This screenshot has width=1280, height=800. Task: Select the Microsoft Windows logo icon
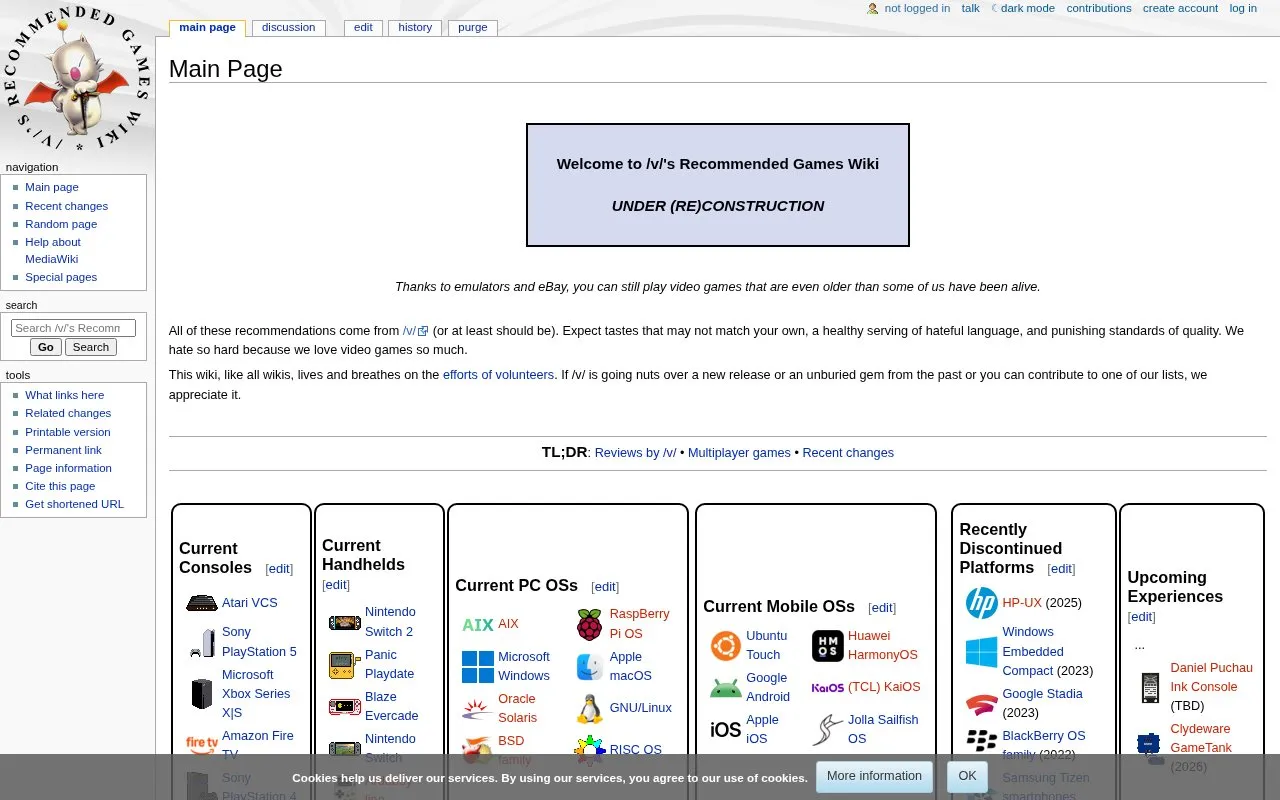coord(478,667)
